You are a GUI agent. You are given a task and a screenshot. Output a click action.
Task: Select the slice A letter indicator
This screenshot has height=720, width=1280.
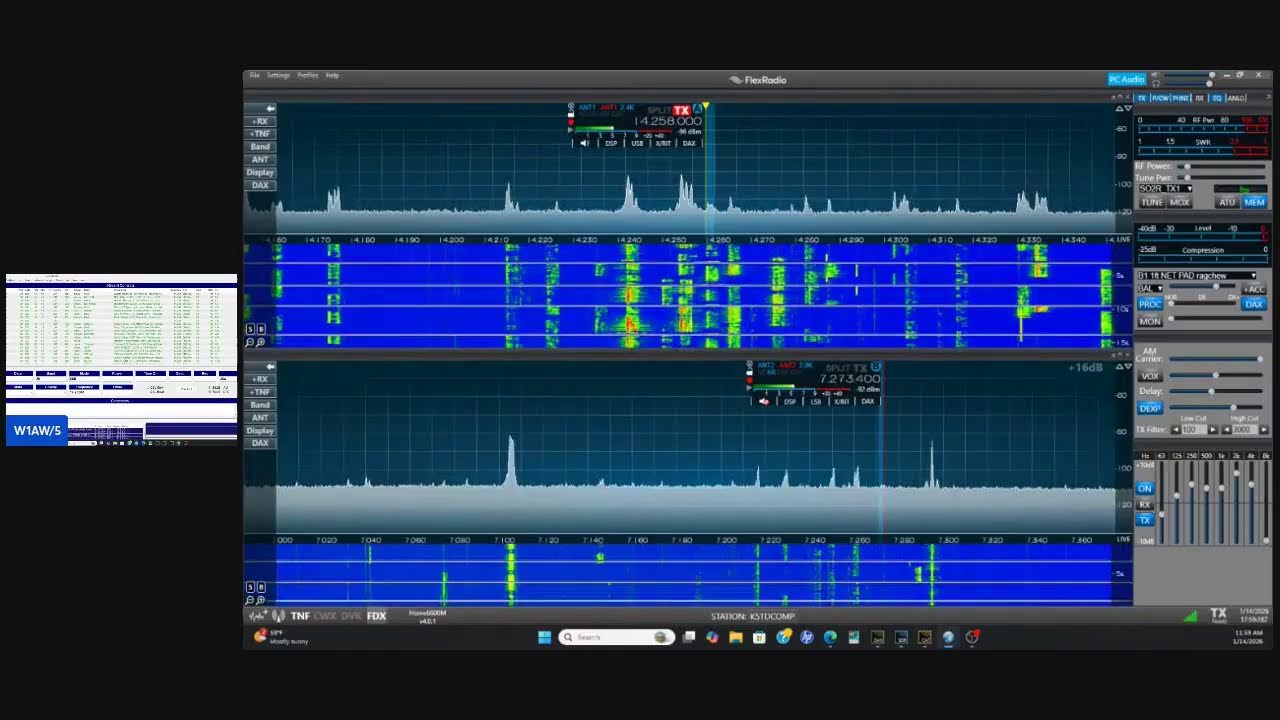(x=697, y=109)
